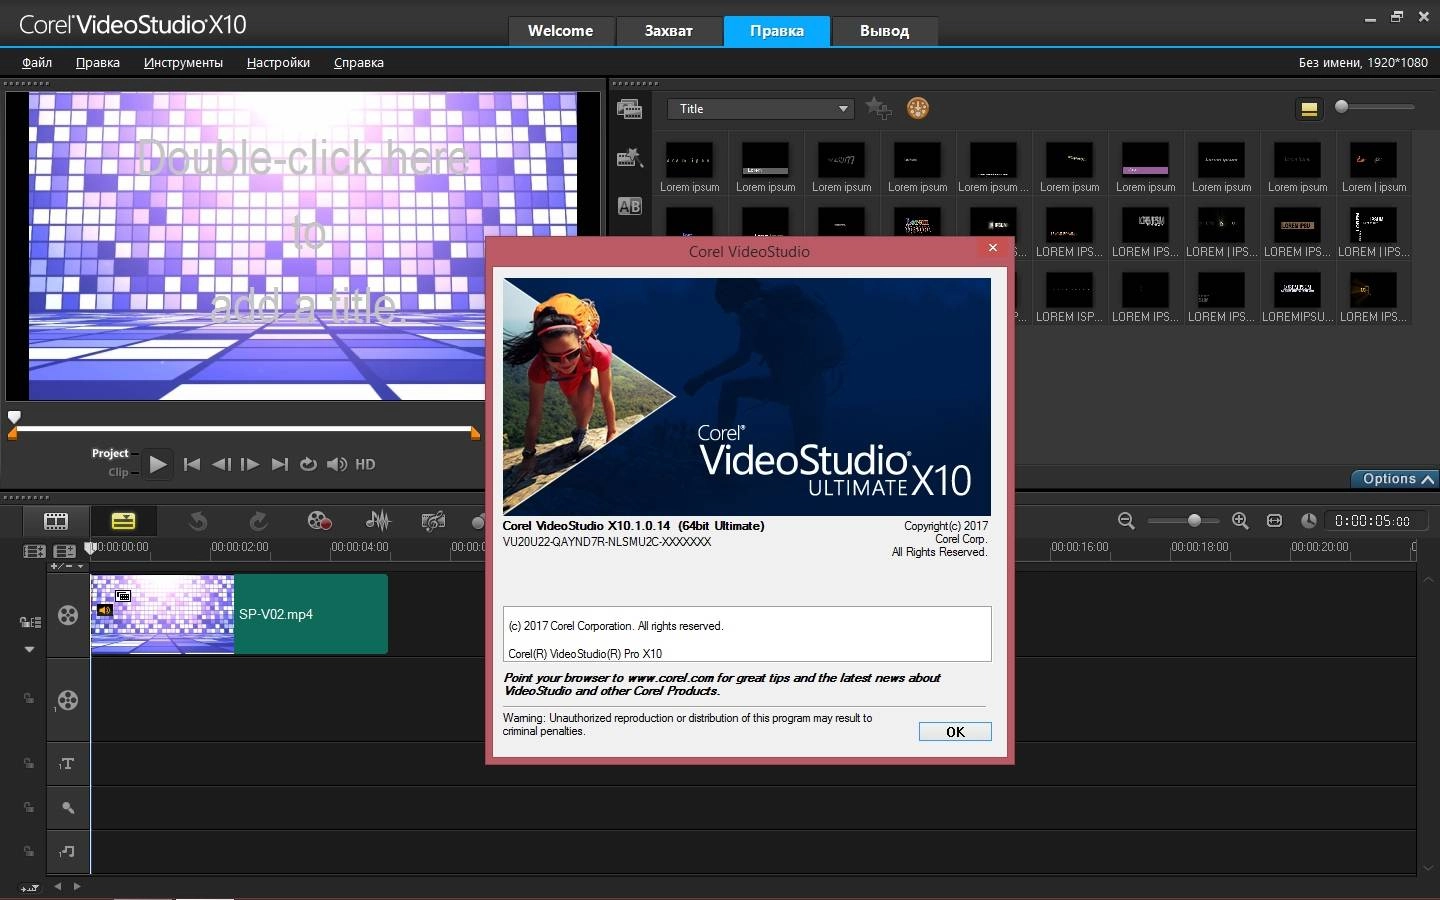Screen dimensions: 1440x900
Task: Fit project in timeline window
Action: click(x=1274, y=521)
